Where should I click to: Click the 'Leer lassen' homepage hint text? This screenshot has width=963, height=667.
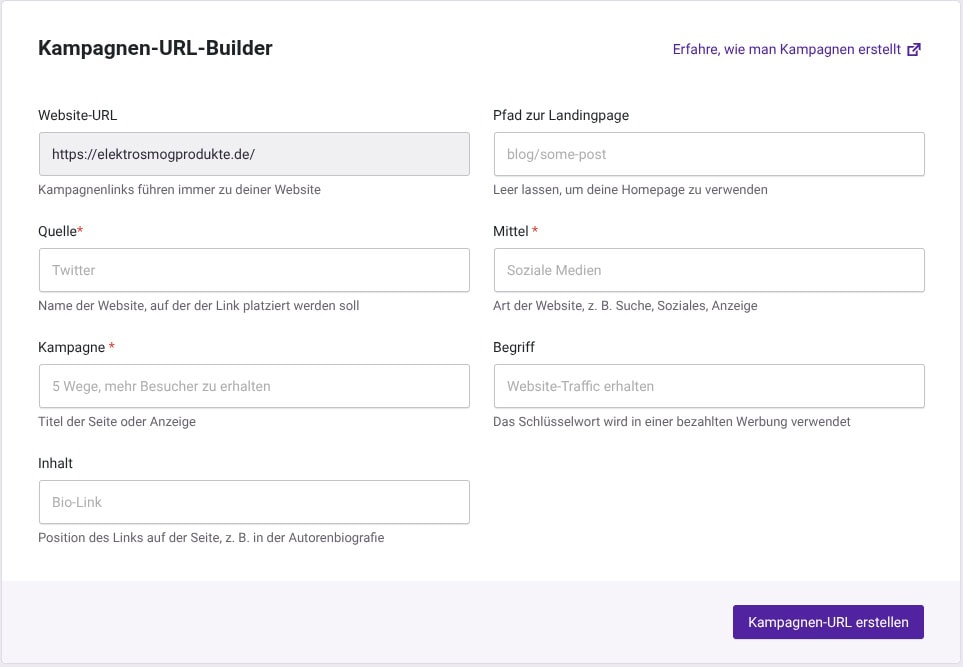[x=630, y=190]
